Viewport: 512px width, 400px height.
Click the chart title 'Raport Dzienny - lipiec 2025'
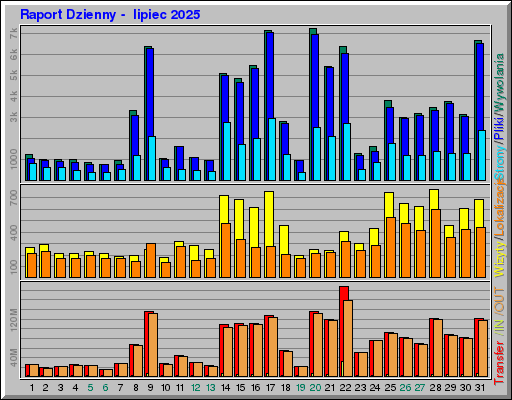pos(110,15)
